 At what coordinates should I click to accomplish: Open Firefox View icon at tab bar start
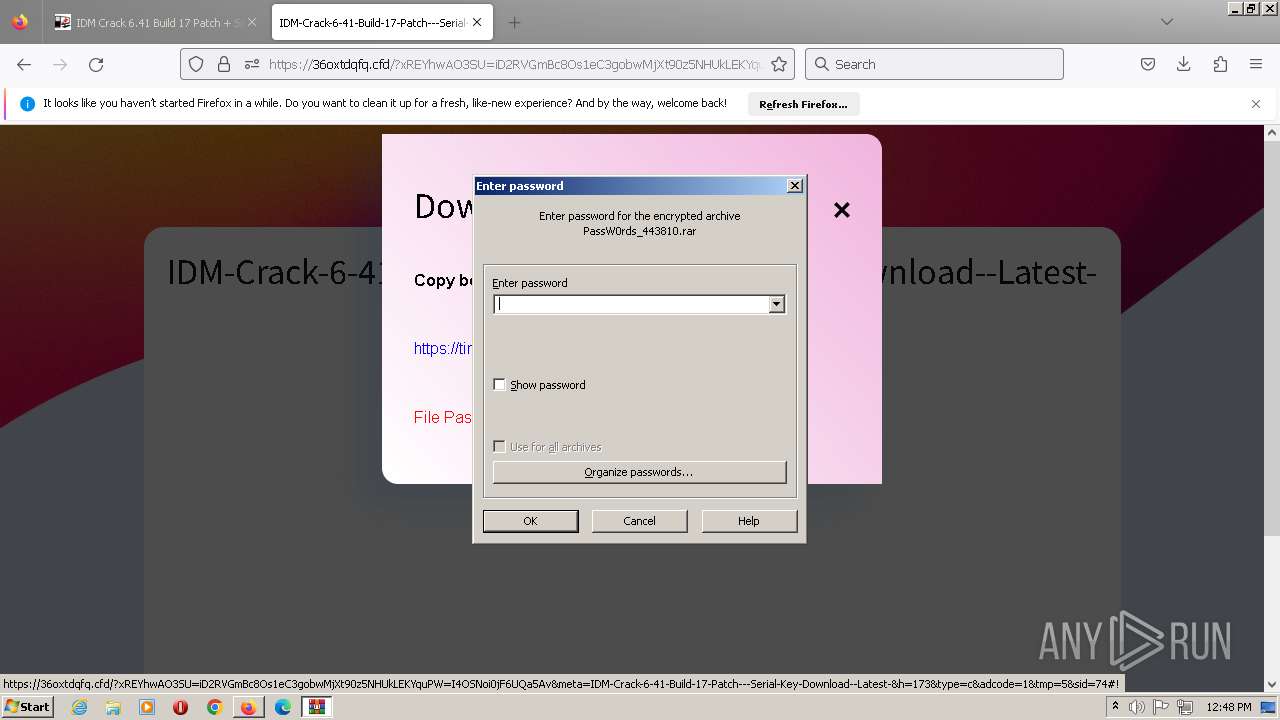[20, 22]
